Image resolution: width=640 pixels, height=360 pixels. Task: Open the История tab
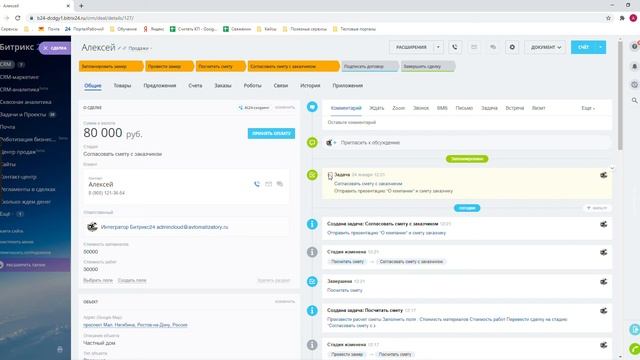coord(310,86)
